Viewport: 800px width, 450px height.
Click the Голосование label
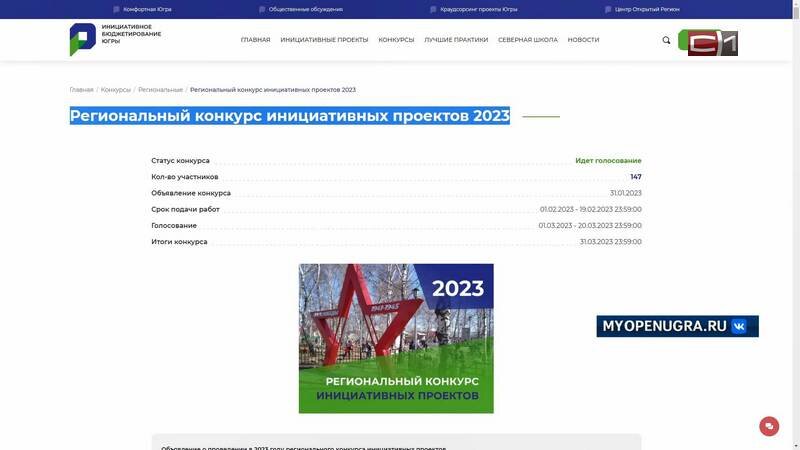tap(174, 226)
